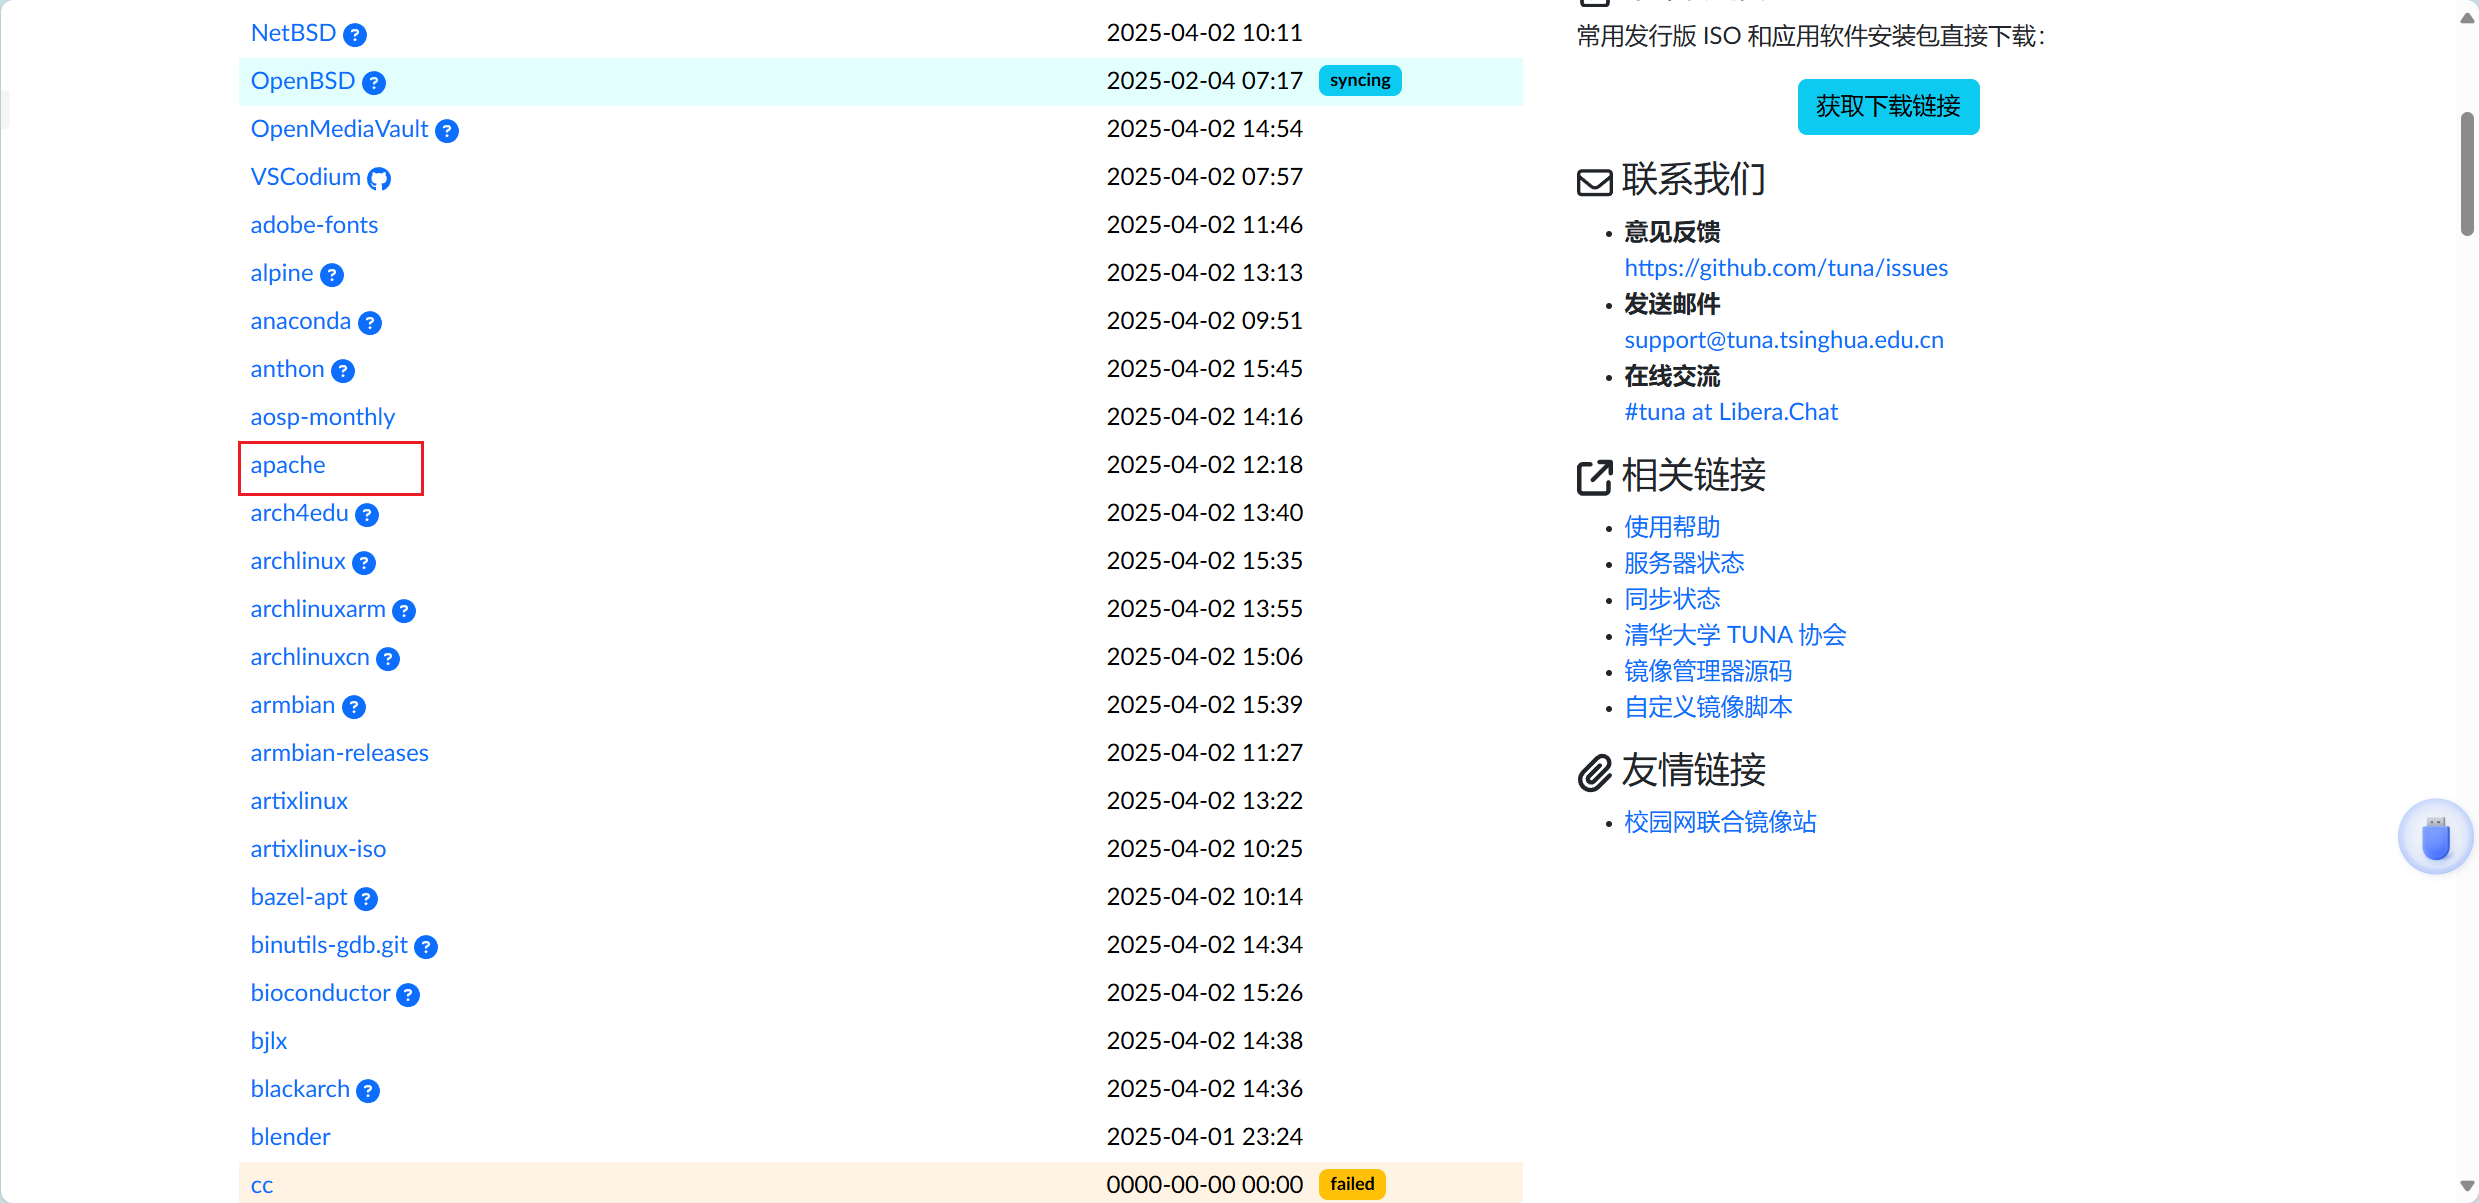Screen dimensions: 2479x1203
Task: Click the GitHub icon beside VSCodium
Action: [378, 178]
